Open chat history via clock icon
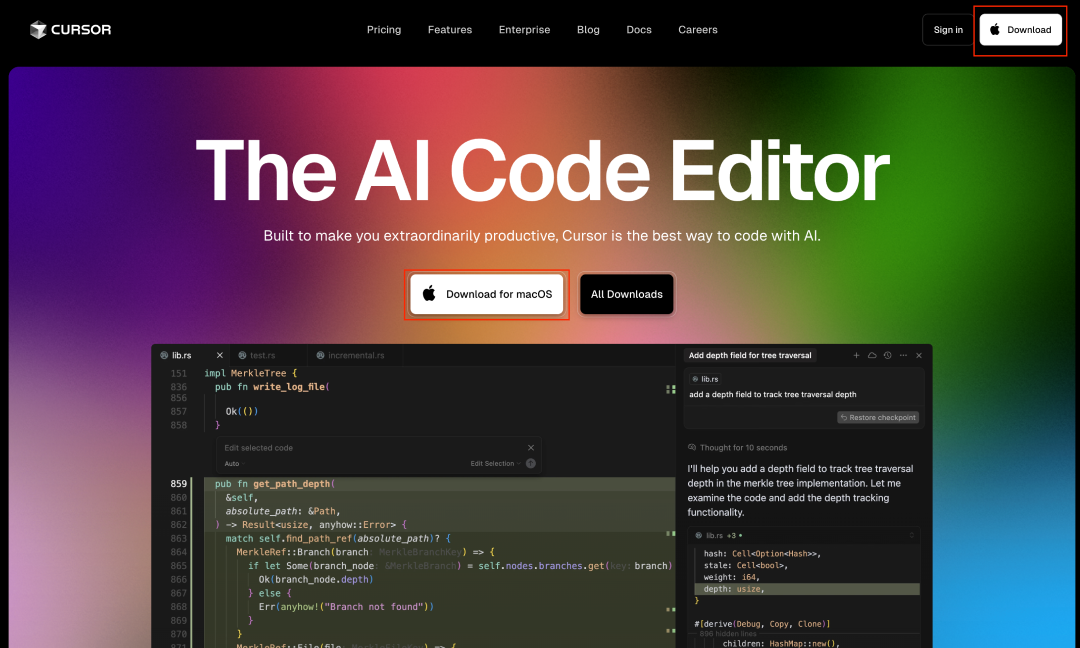Image resolution: width=1080 pixels, height=648 pixels. tap(887, 355)
